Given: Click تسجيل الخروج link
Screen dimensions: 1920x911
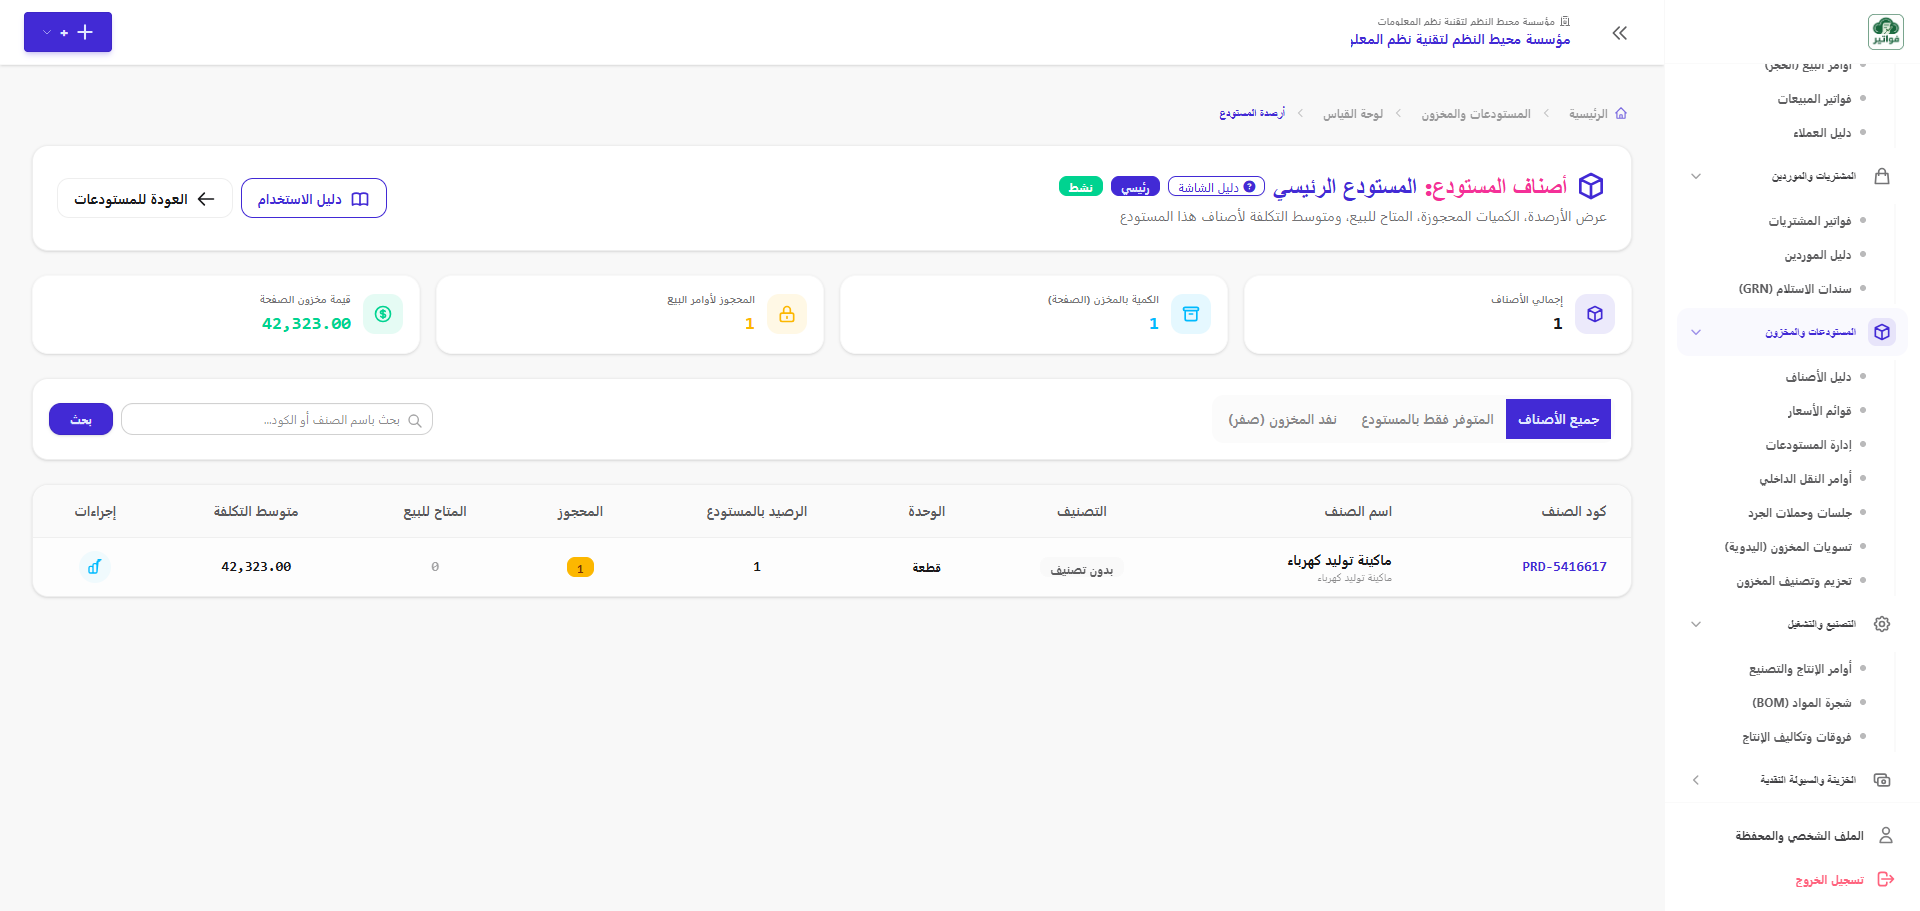Looking at the screenshot, I should coord(1829,880).
